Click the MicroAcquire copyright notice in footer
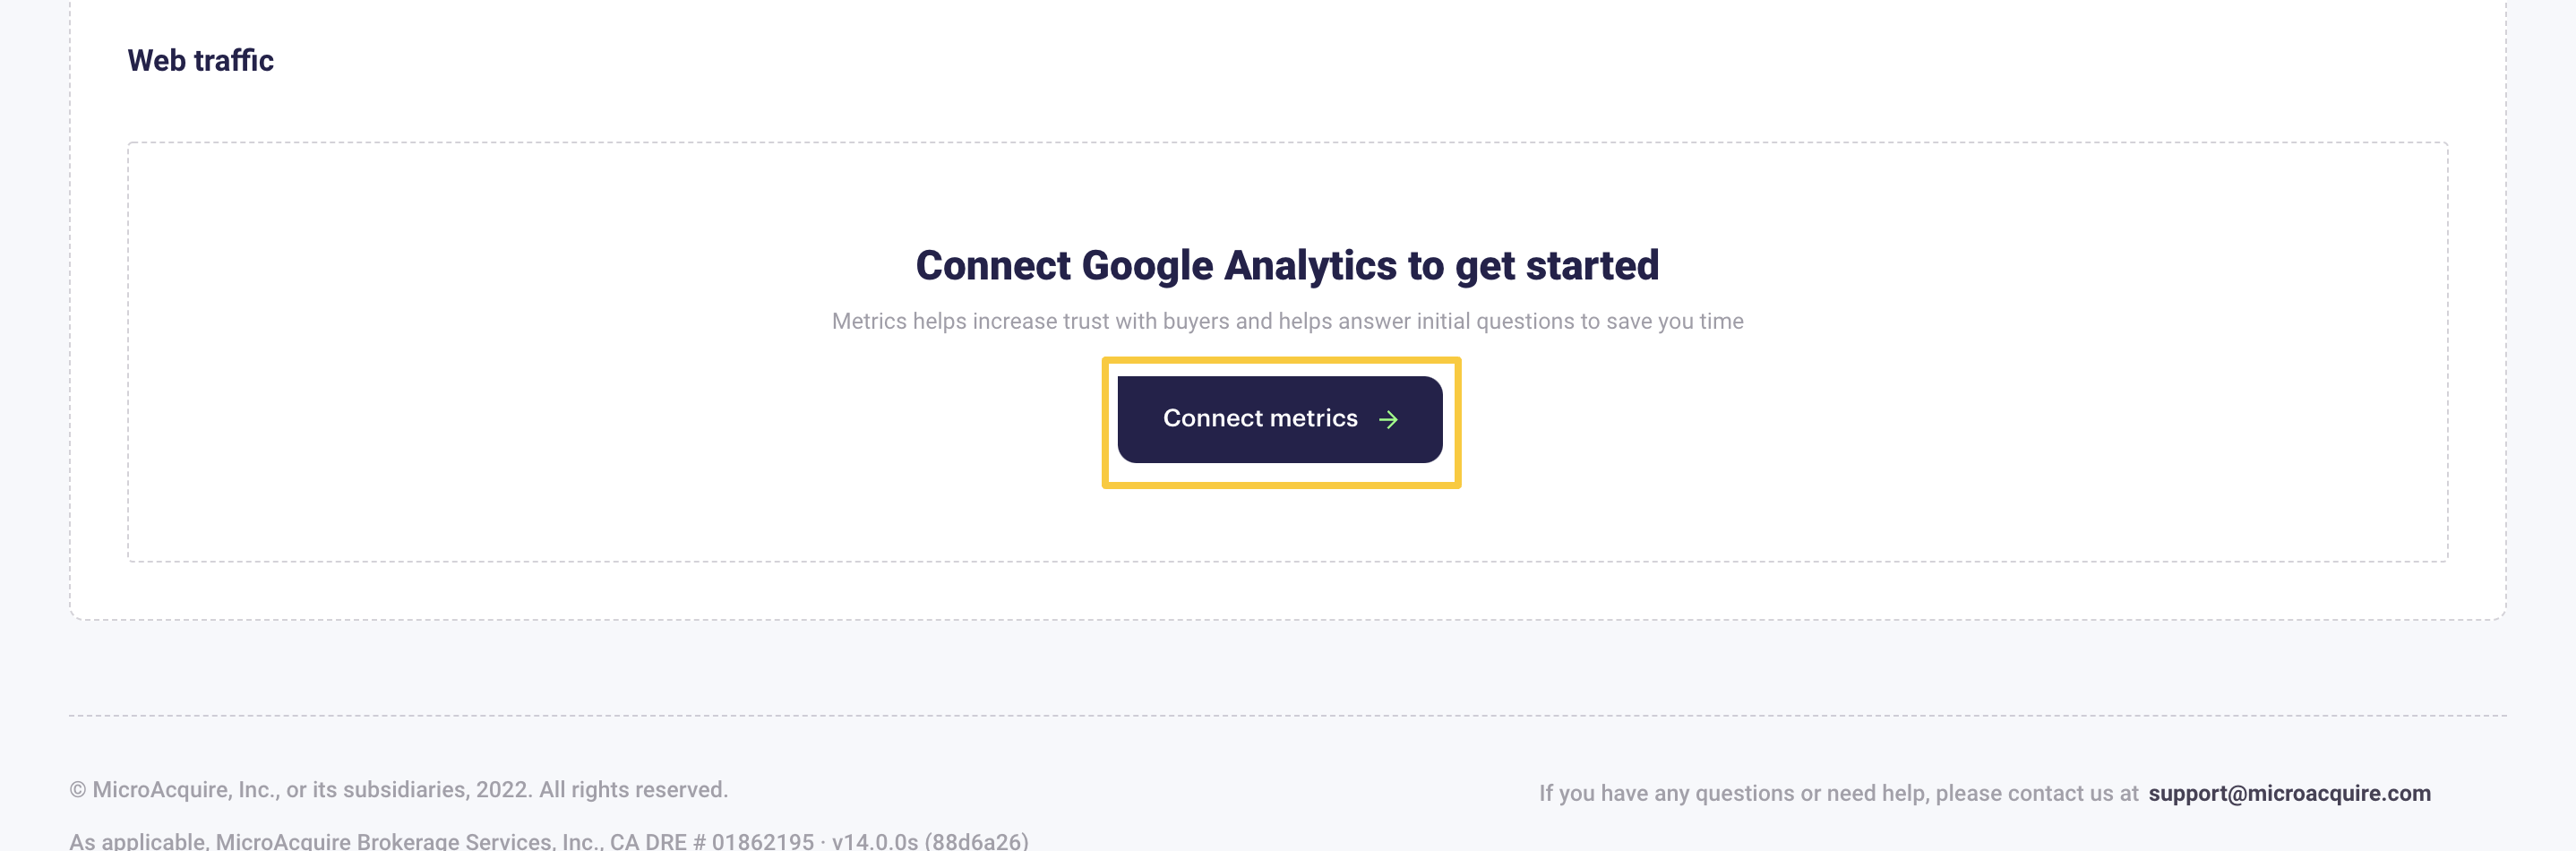Viewport: 2576px width, 851px height. click(399, 790)
